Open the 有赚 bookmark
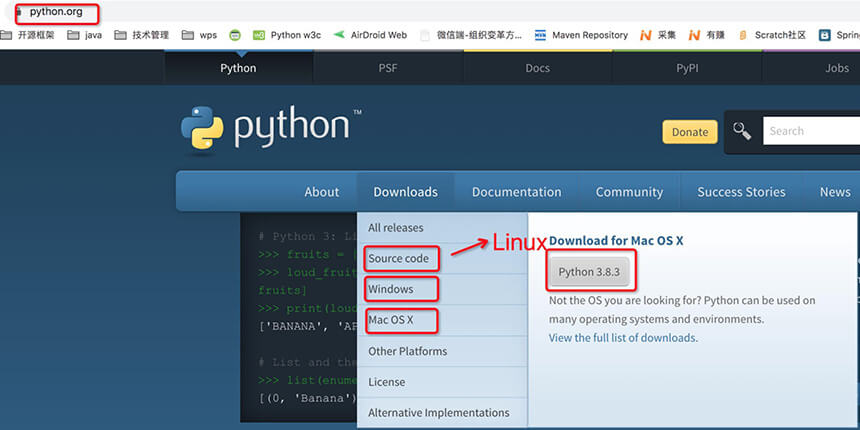Image resolution: width=860 pixels, height=430 pixels. click(706, 35)
